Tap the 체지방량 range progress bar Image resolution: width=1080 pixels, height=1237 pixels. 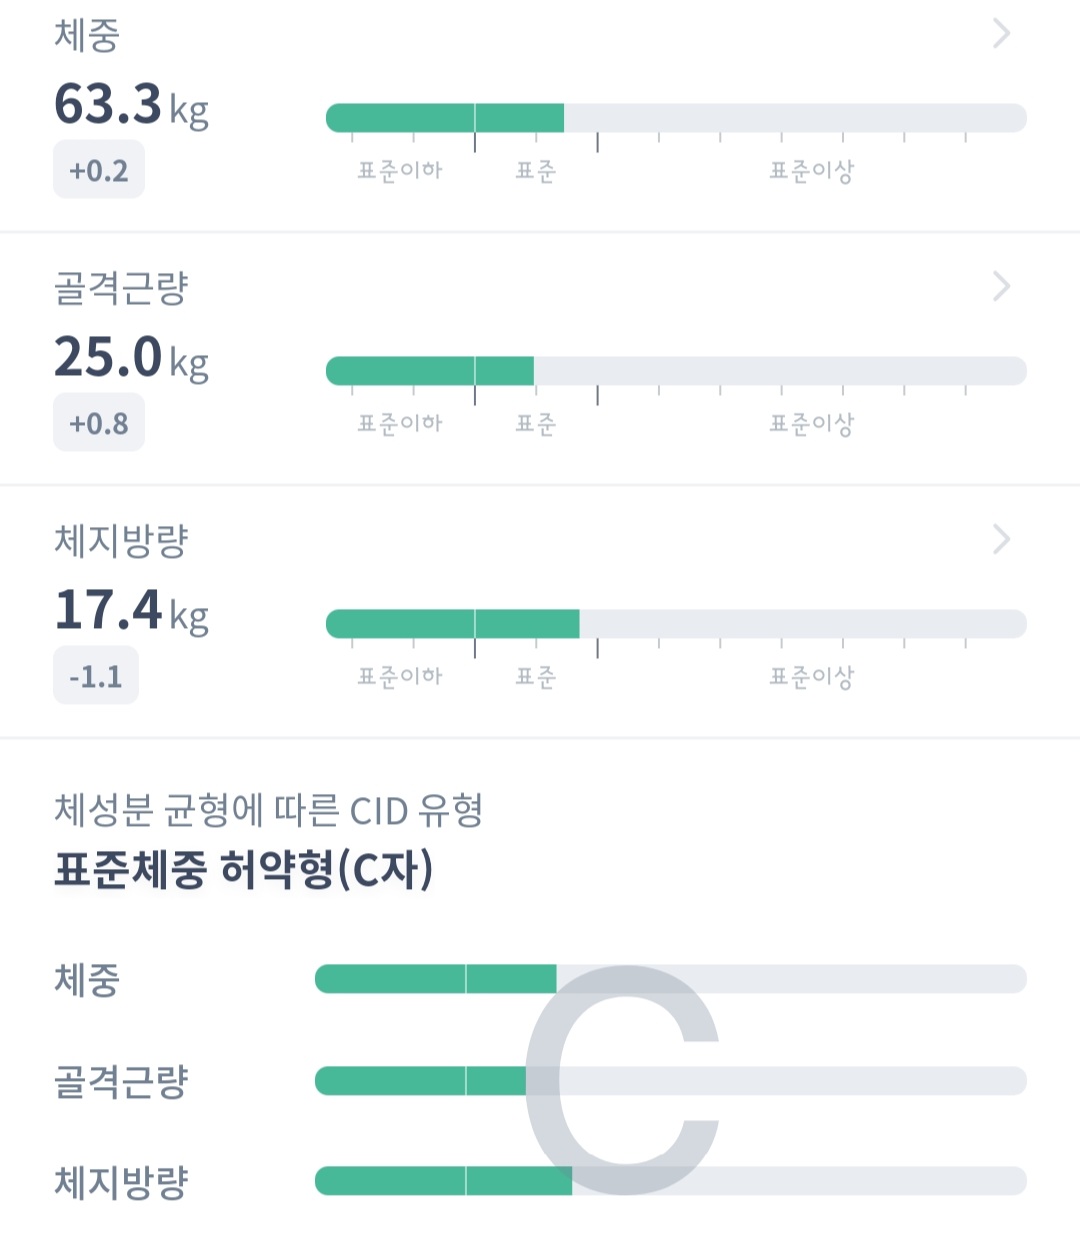676,624
